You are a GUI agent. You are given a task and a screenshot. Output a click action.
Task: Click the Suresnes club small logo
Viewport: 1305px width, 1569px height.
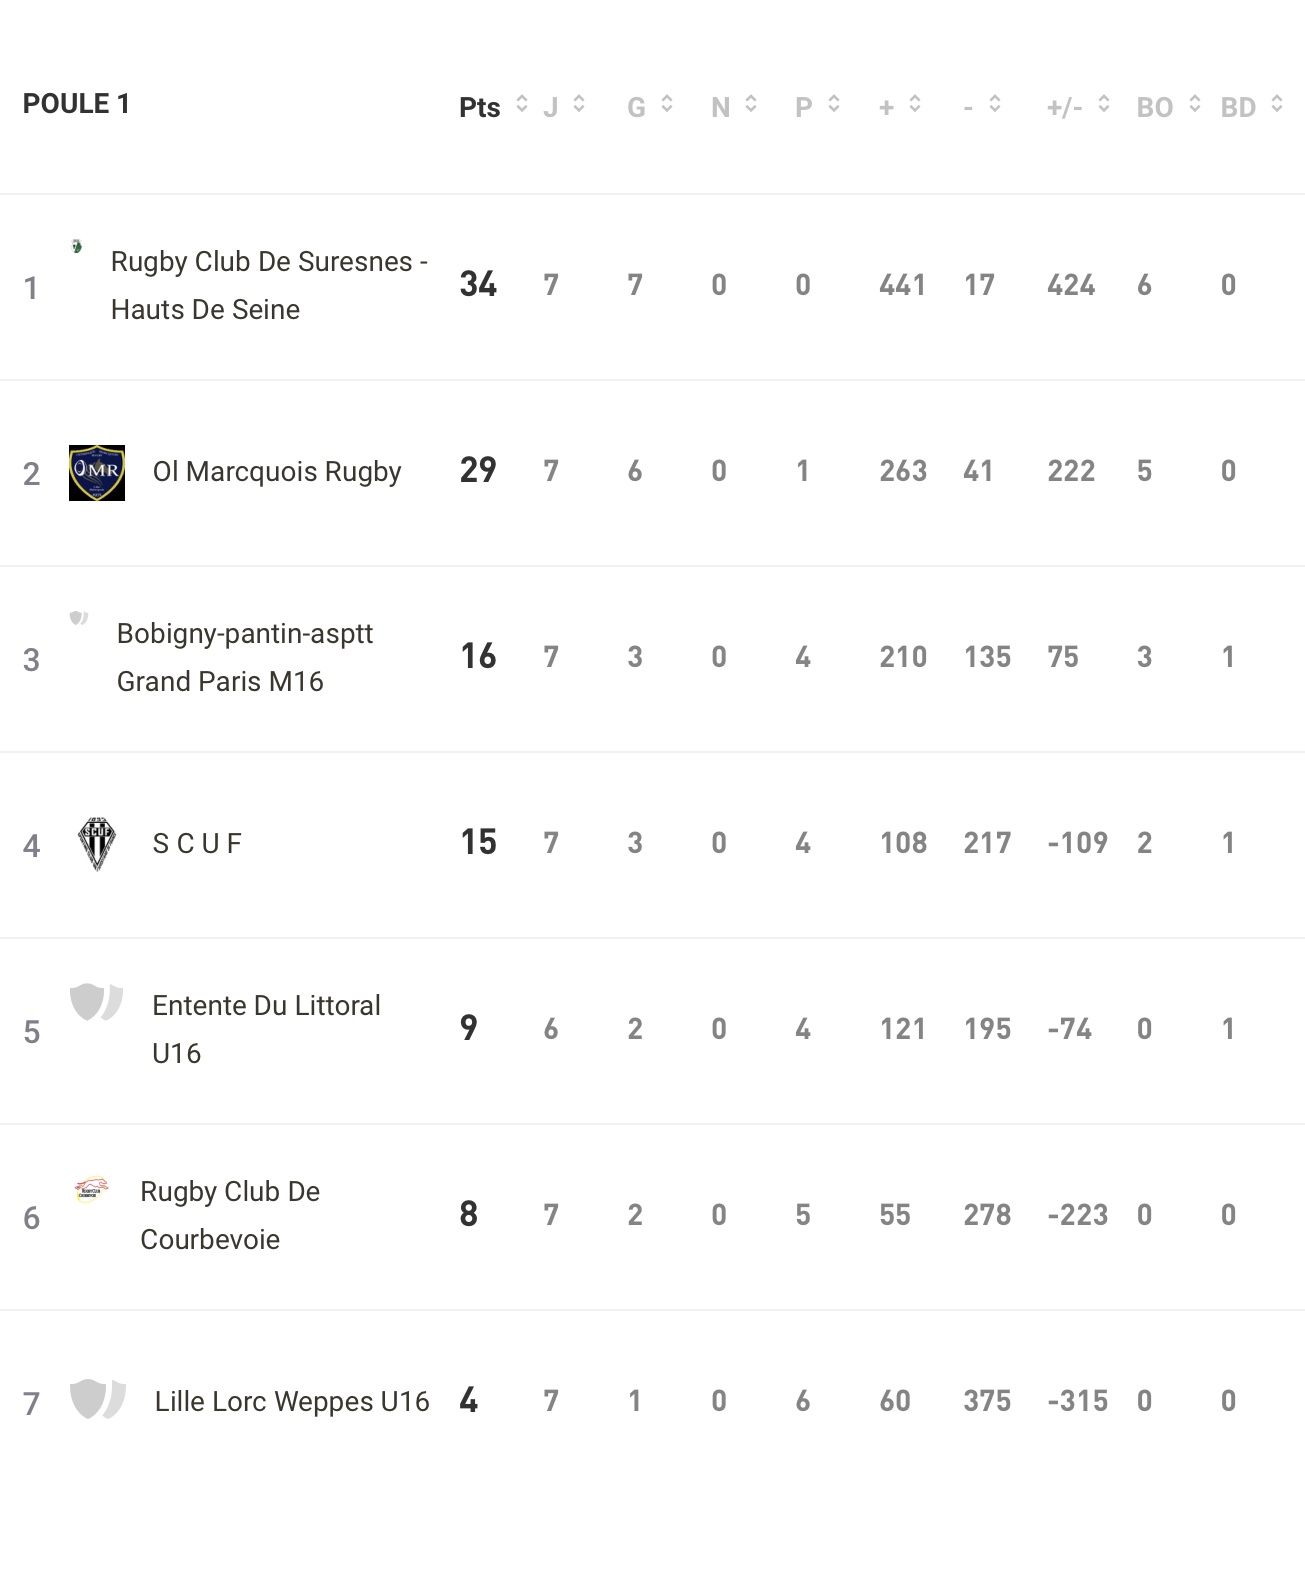click(77, 246)
